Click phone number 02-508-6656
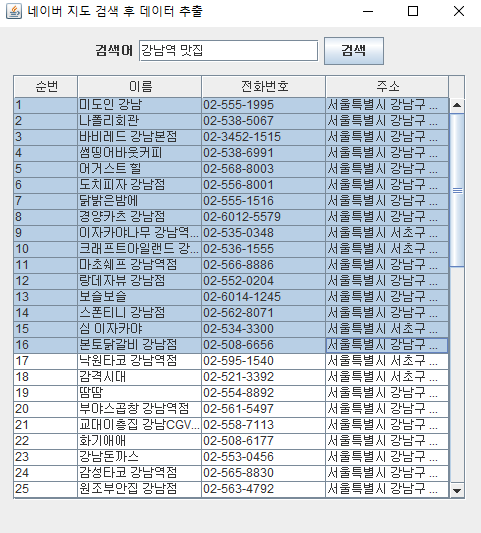The height and width of the screenshot is (533, 481). point(264,345)
